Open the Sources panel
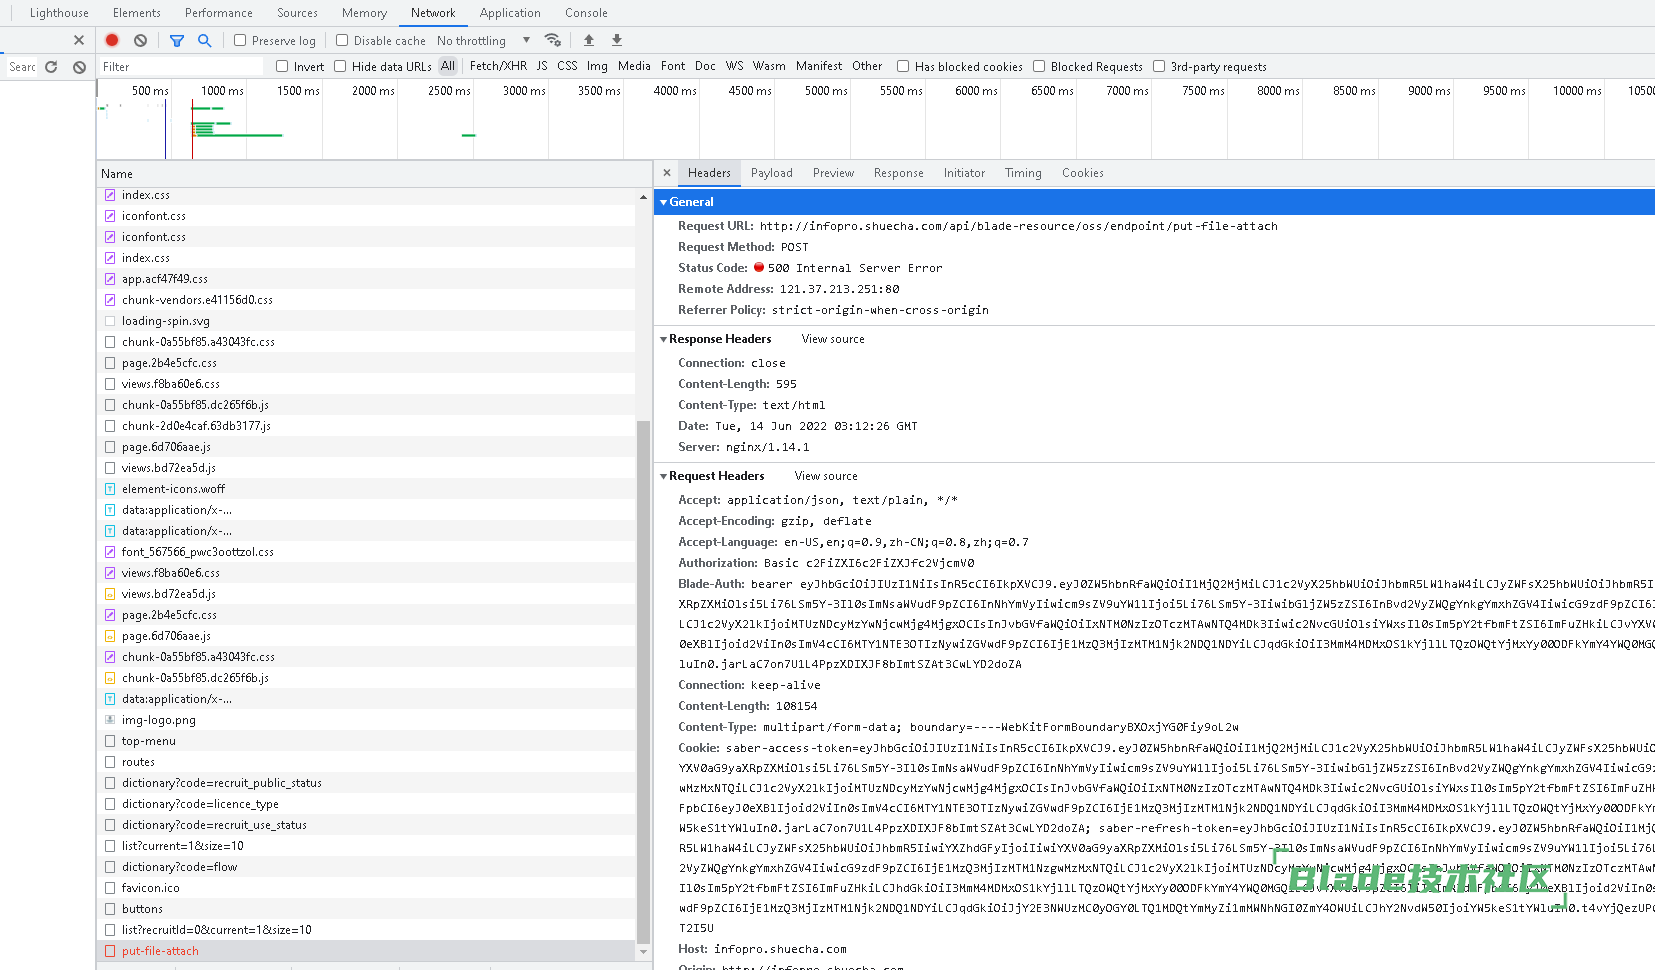Image resolution: width=1655 pixels, height=970 pixels. click(x=297, y=13)
